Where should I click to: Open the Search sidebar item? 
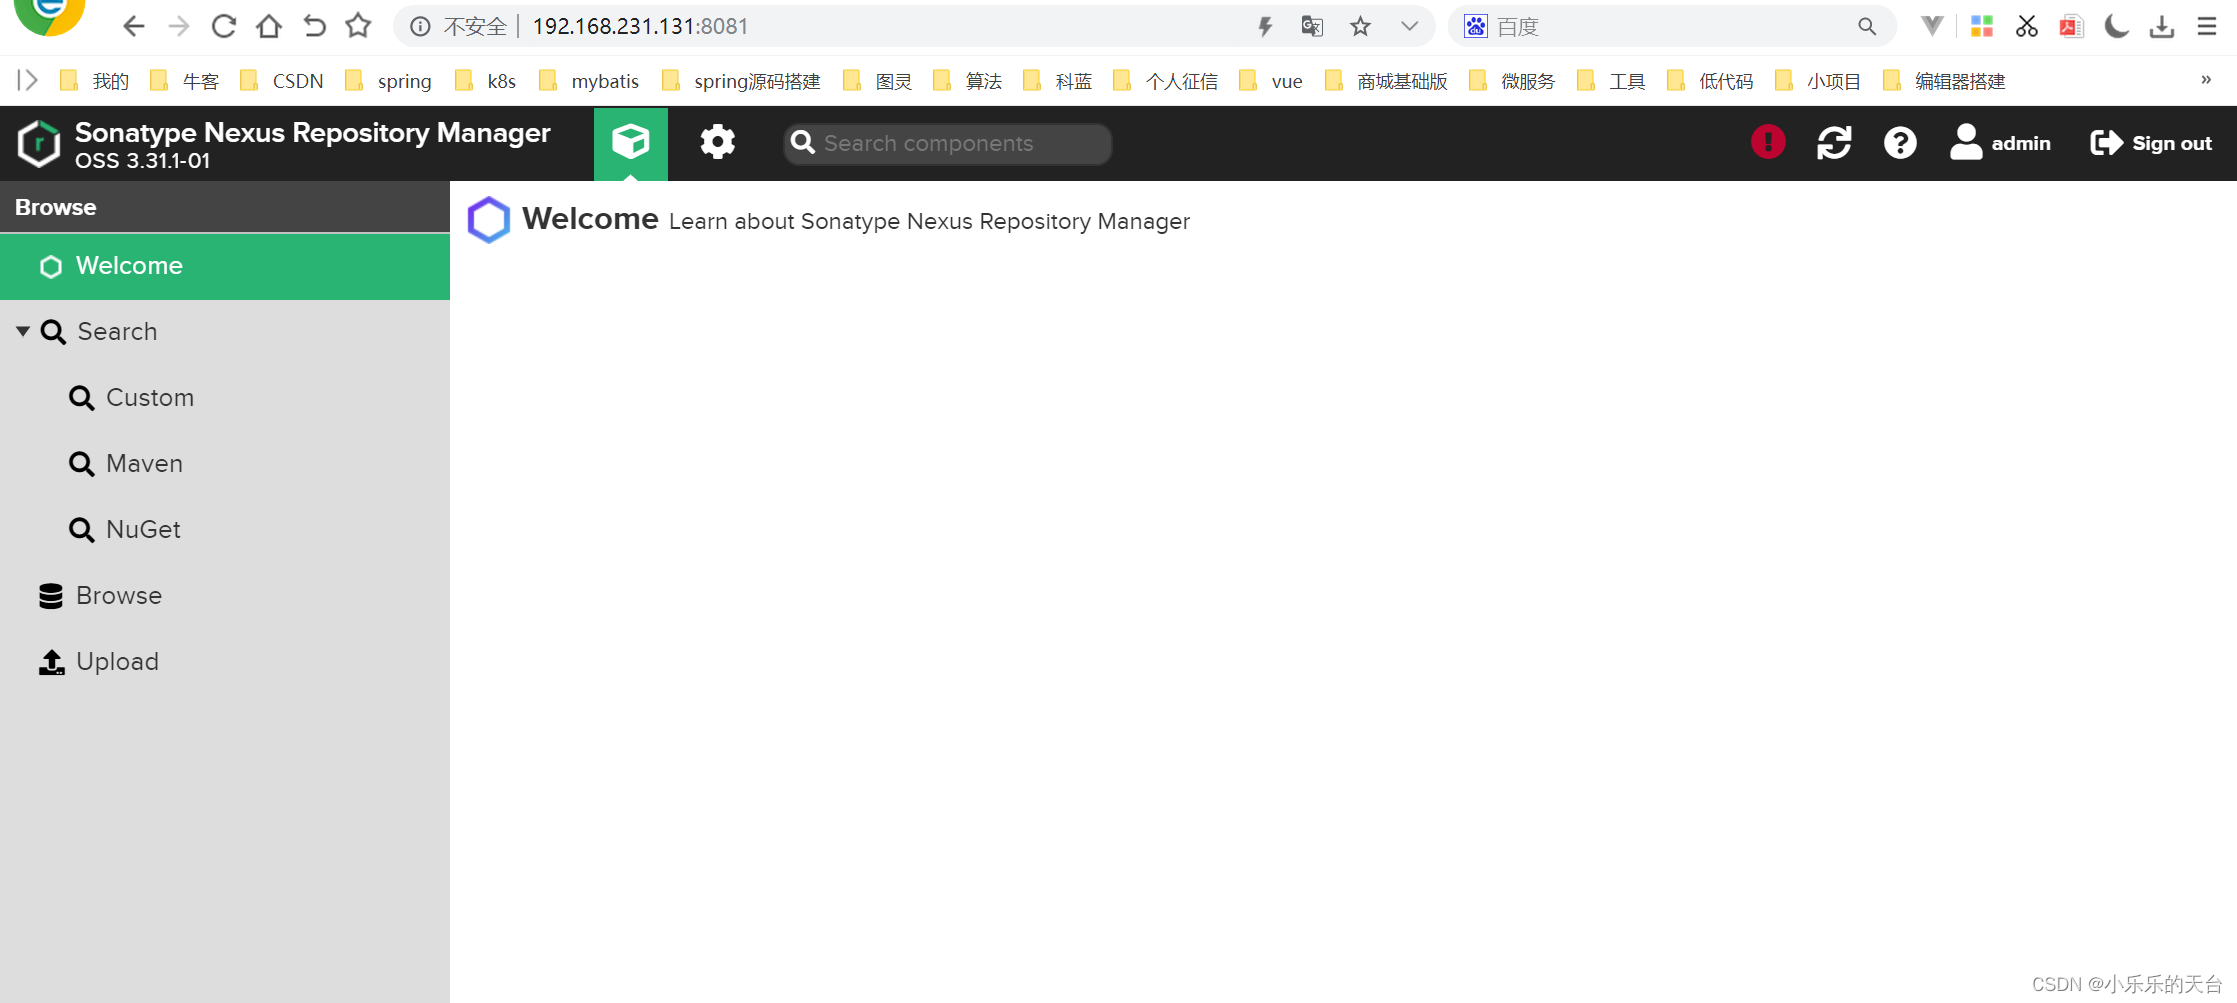(x=117, y=332)
